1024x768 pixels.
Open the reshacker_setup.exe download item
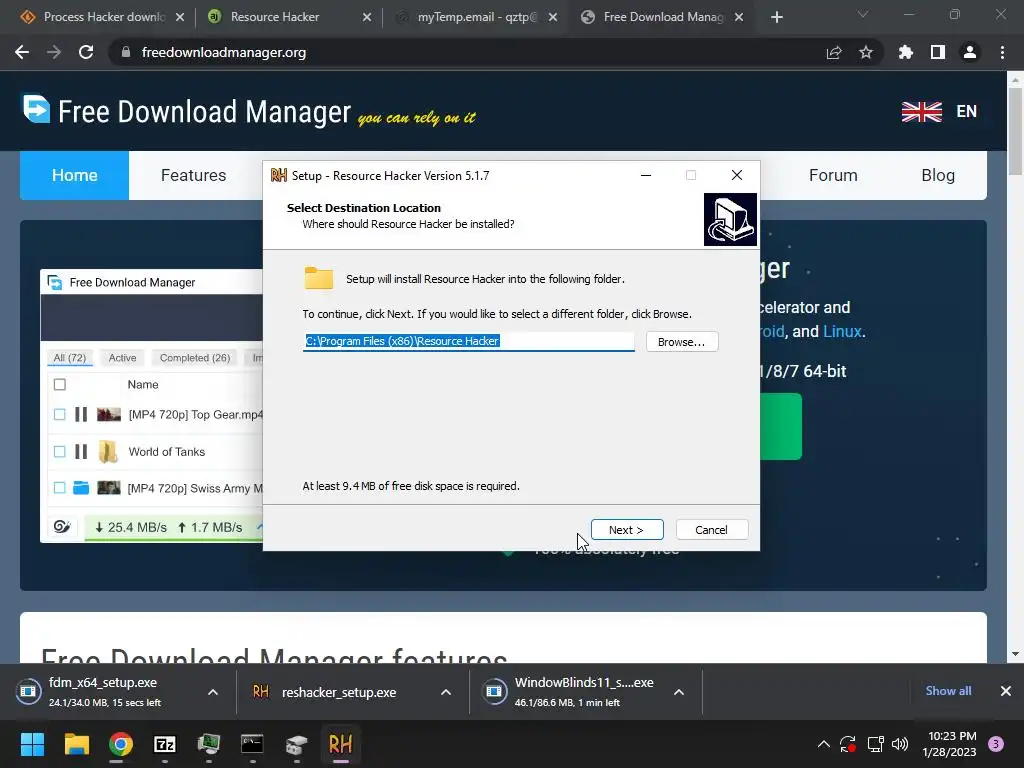[338, 692]
